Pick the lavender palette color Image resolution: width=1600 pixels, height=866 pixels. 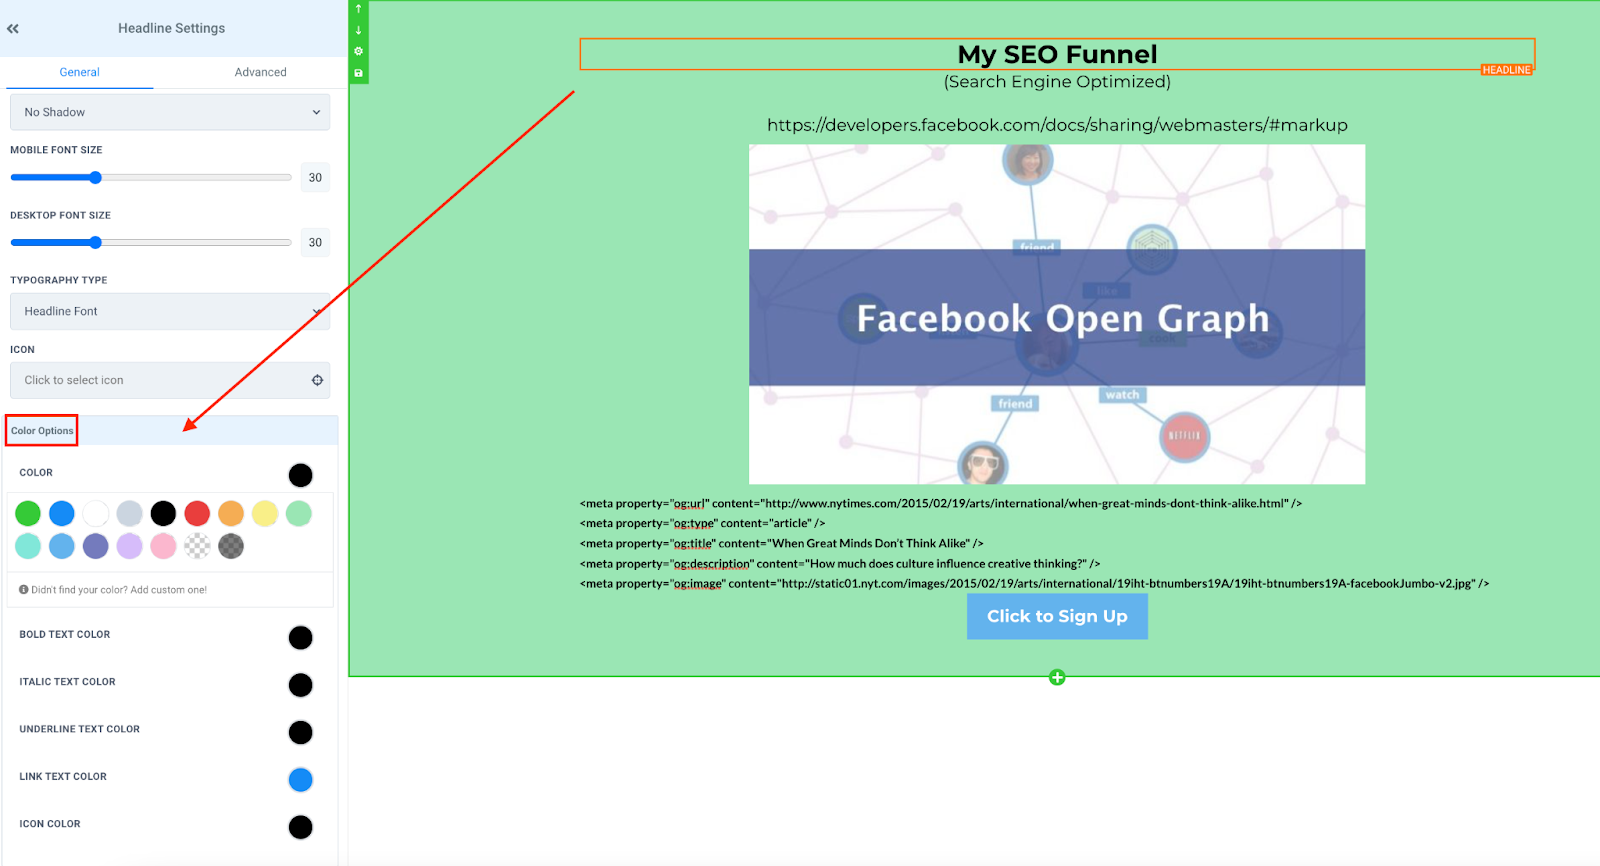tap(130, 546)
